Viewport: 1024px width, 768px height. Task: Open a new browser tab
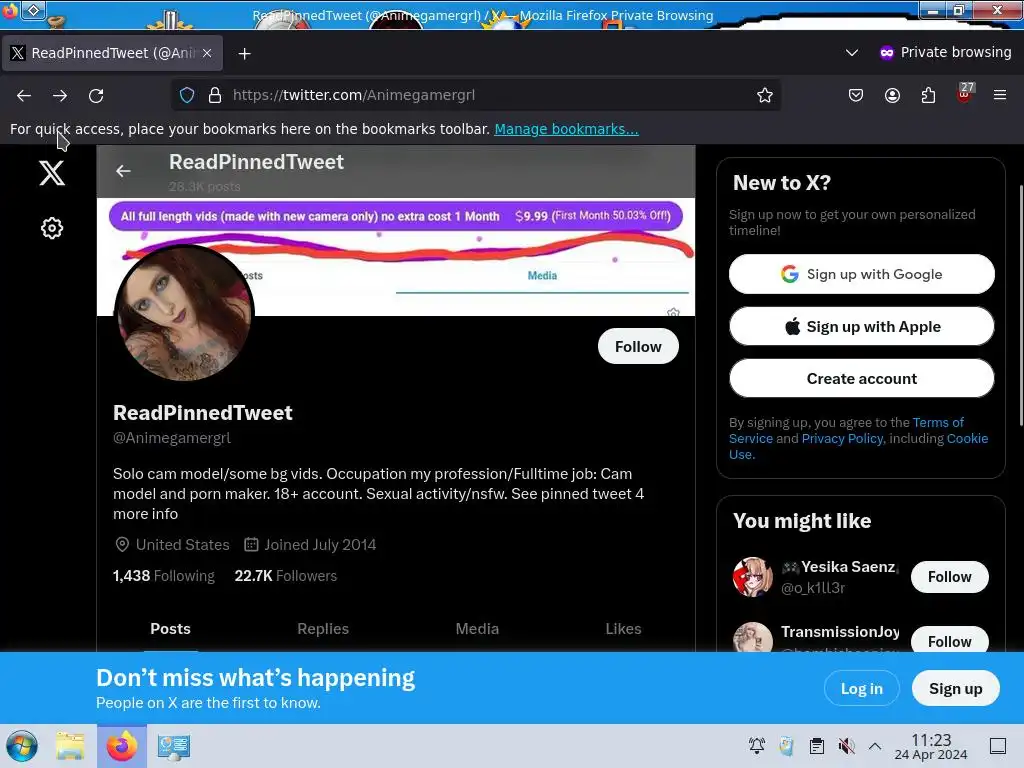[244, 54]
